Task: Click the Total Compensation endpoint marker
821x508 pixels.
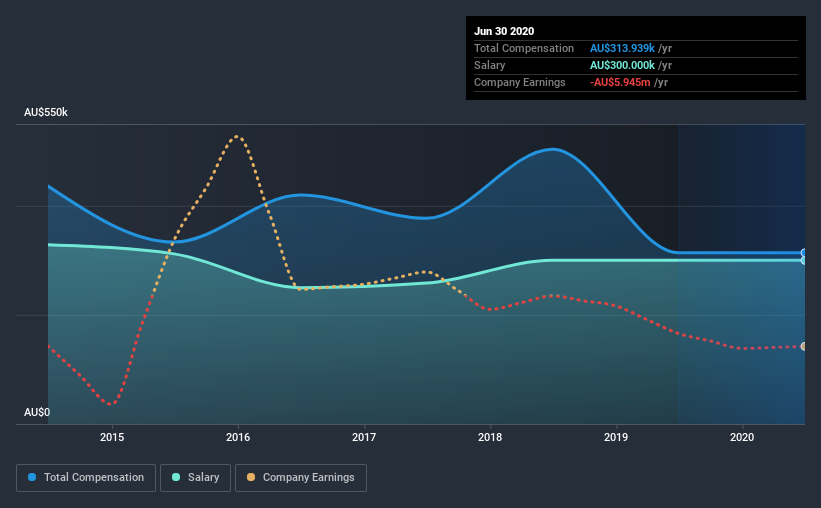Action: tap(804, 253)
